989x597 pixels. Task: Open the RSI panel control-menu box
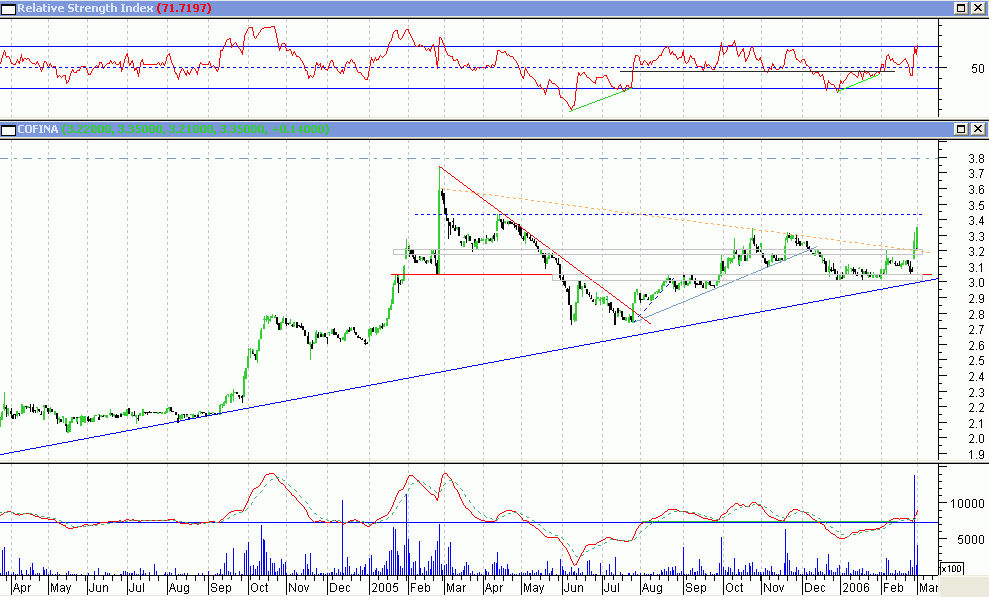(7, 8)
